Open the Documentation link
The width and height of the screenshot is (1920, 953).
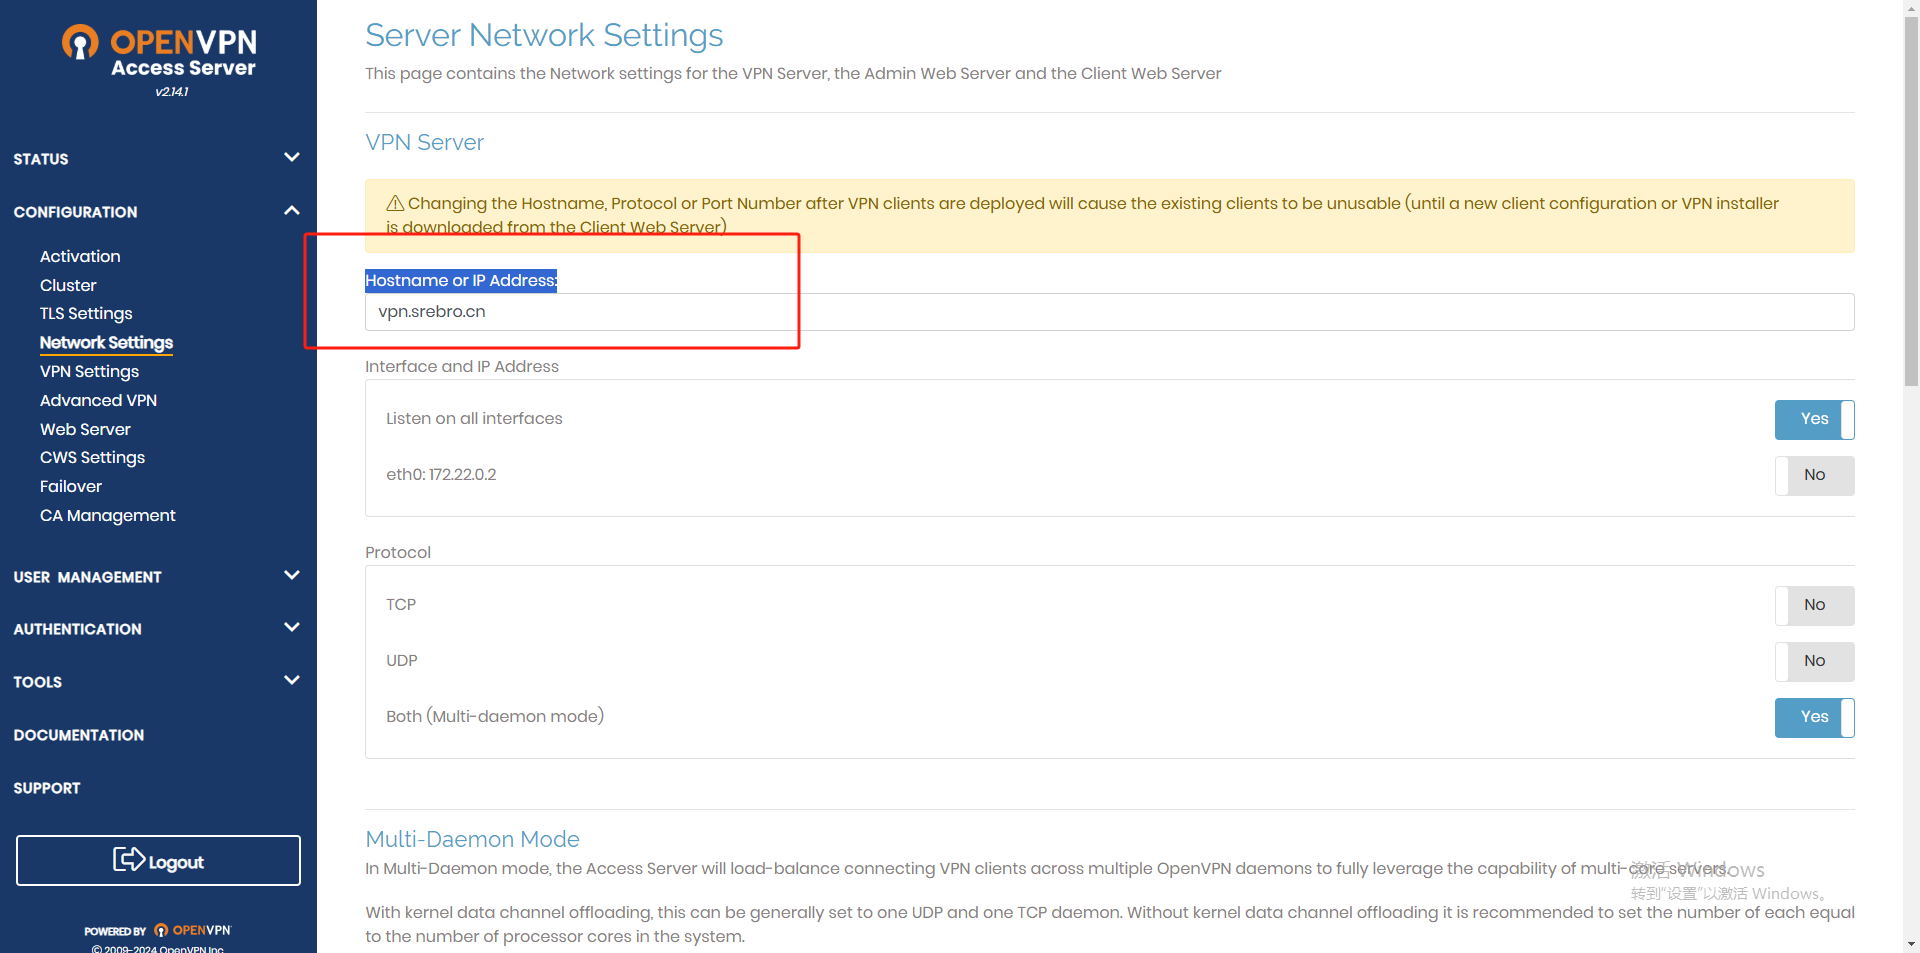[79, 736]
